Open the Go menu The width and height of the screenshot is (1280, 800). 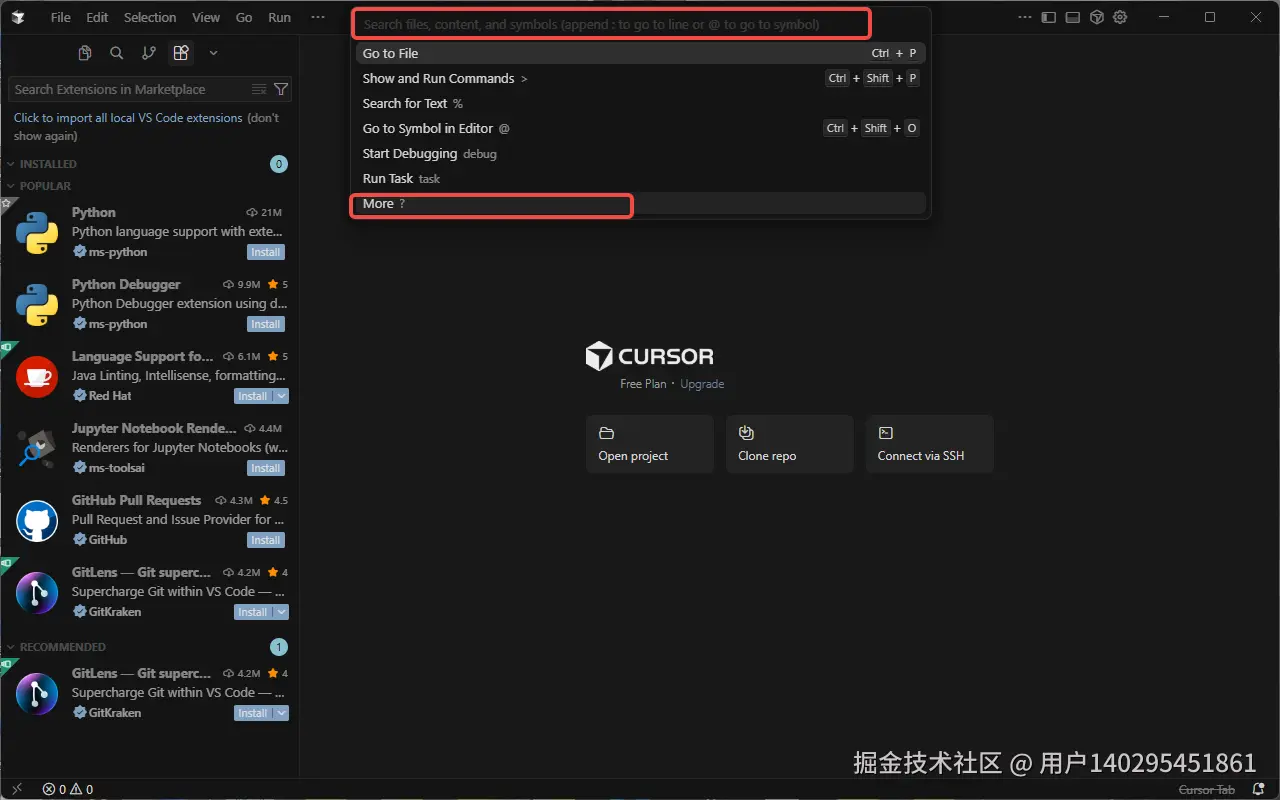(244, 17)
